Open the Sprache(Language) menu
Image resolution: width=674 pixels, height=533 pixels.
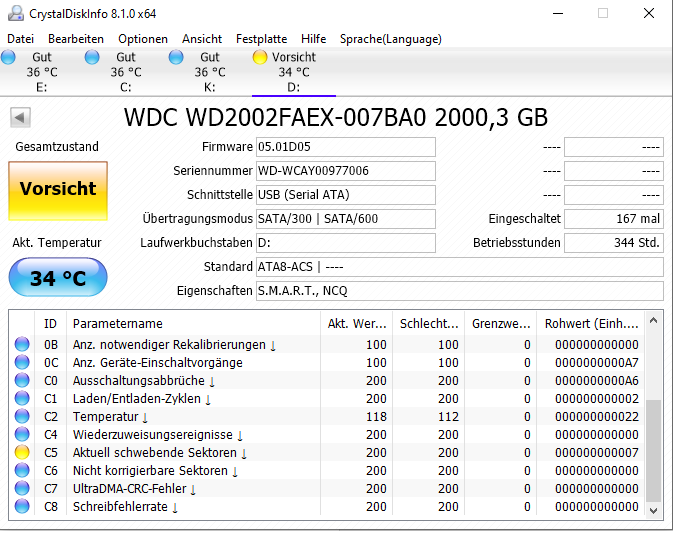point(390,39)
